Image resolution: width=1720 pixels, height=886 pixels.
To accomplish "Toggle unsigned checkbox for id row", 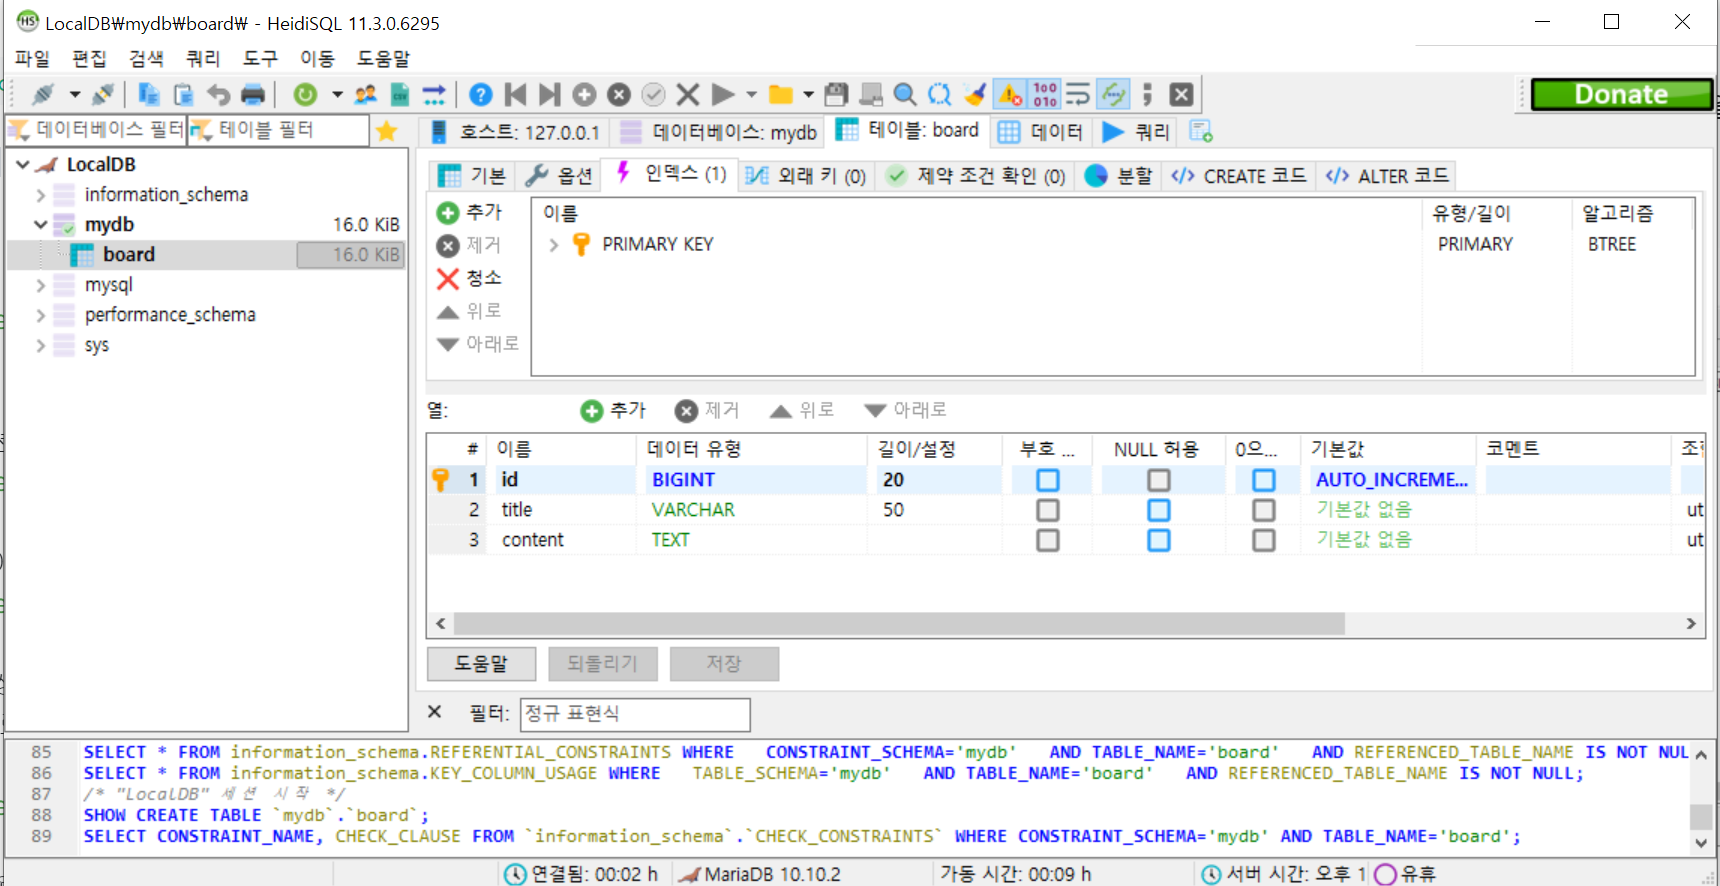I will 1048,480.
